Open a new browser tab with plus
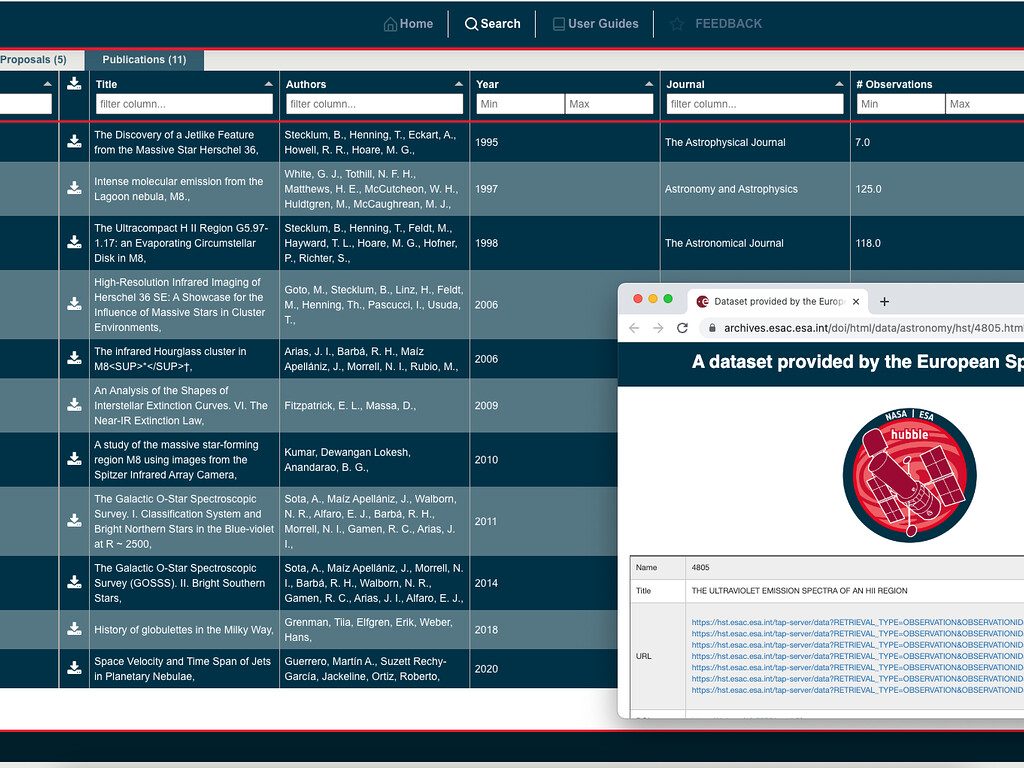 tap(884, 302)
